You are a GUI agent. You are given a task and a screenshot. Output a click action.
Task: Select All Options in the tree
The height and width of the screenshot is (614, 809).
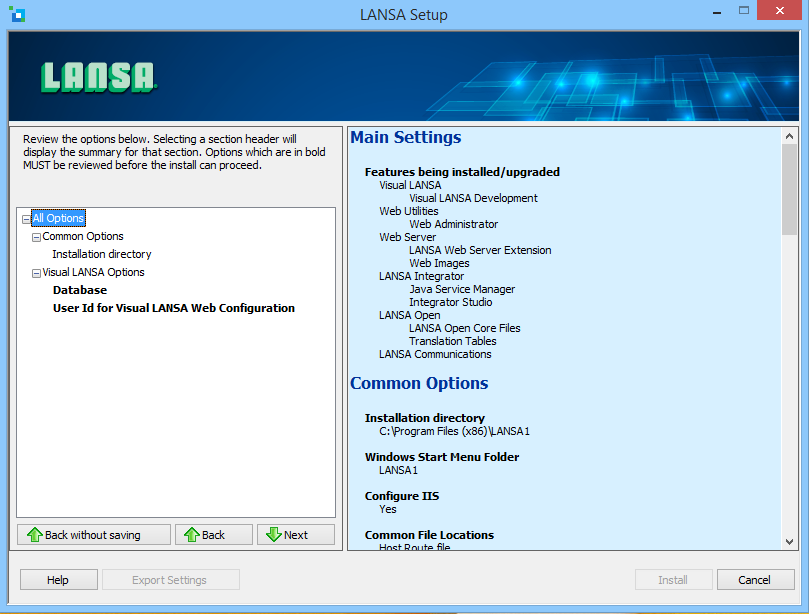(x=58, y=218)
